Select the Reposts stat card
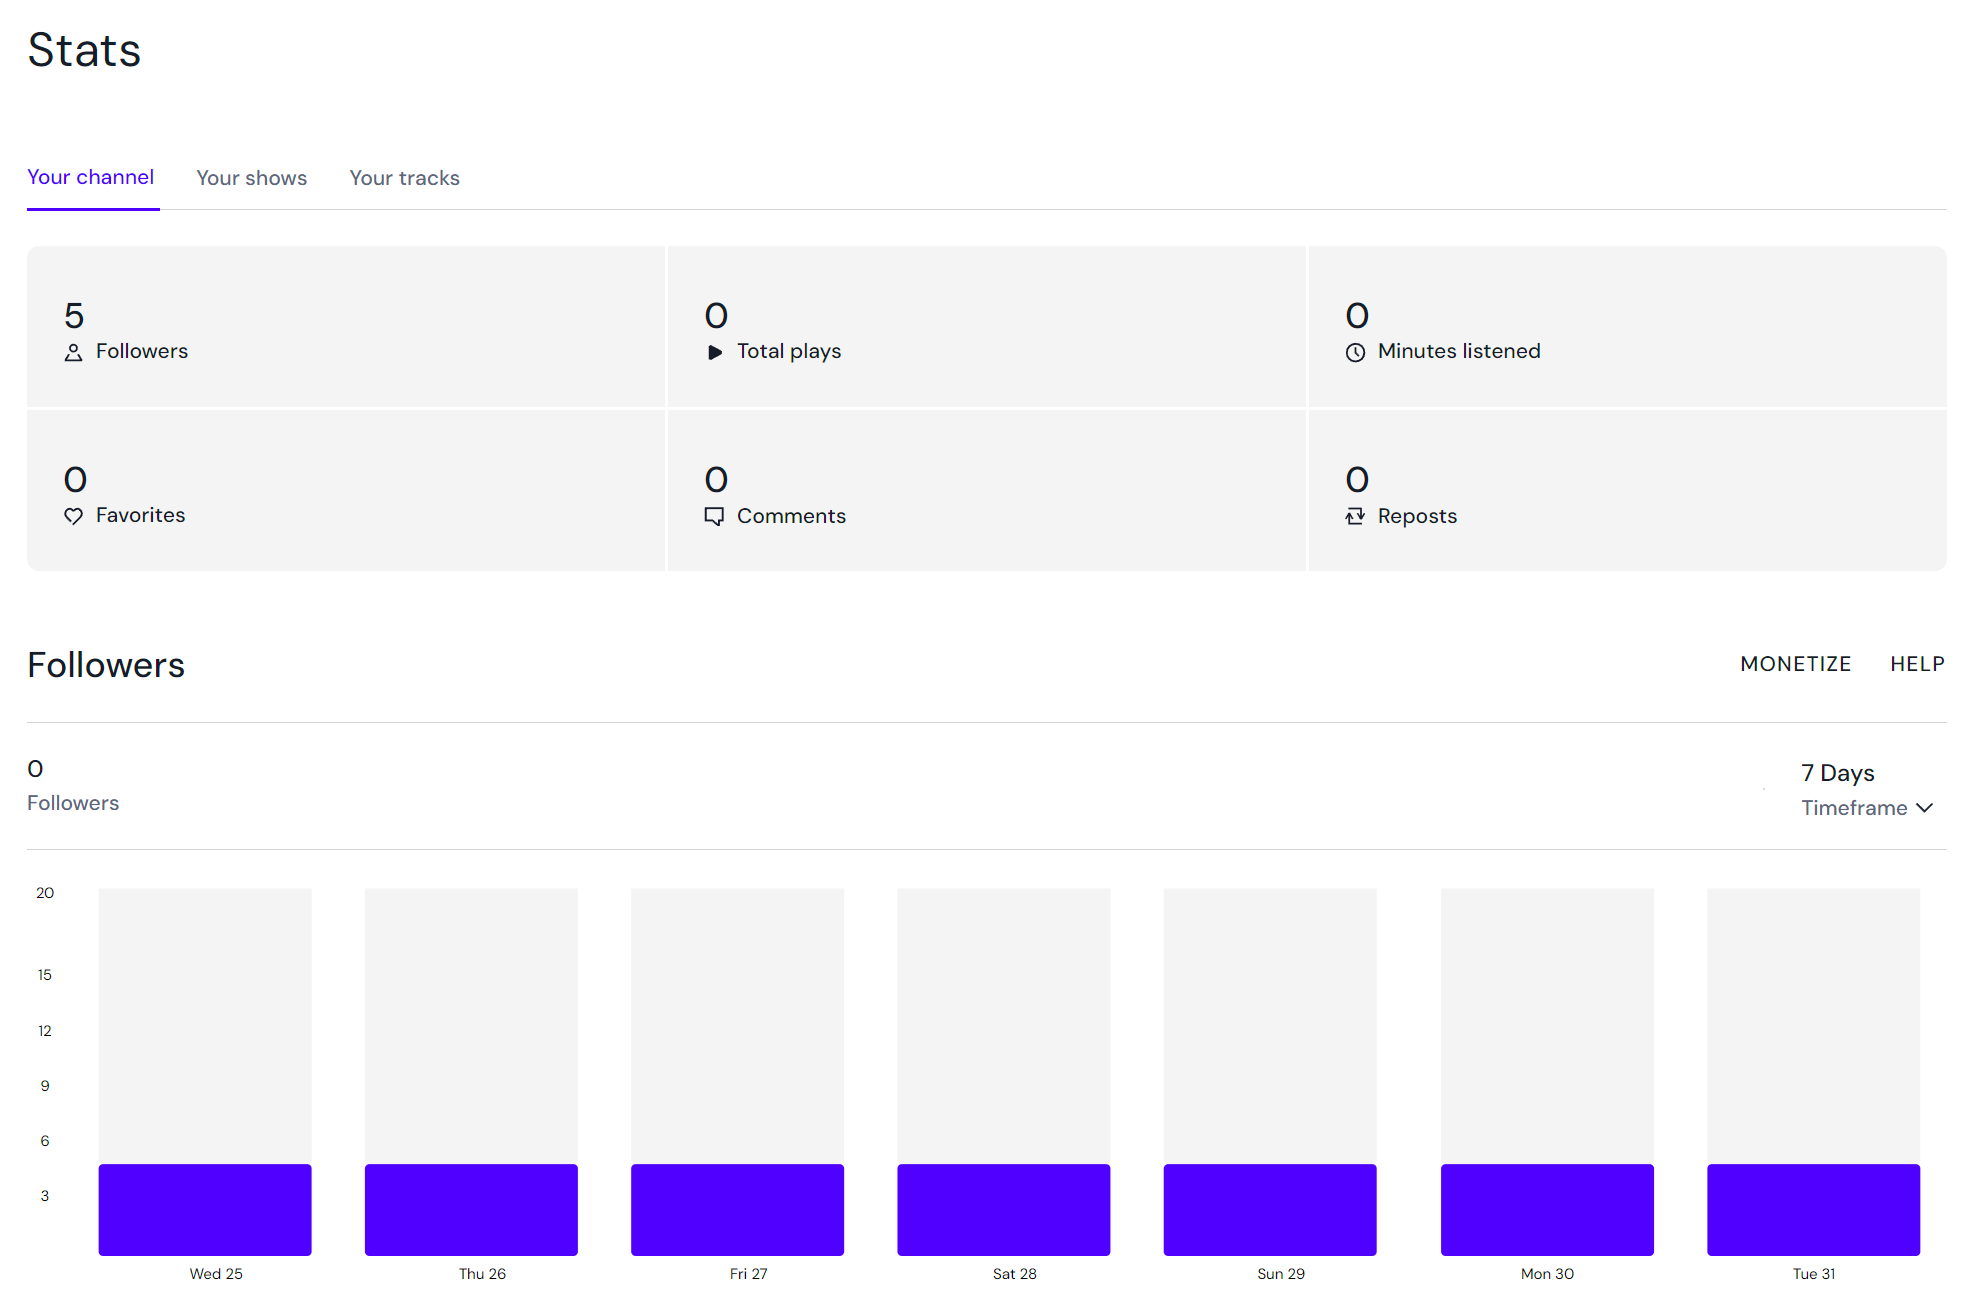 coord(1626,491)
